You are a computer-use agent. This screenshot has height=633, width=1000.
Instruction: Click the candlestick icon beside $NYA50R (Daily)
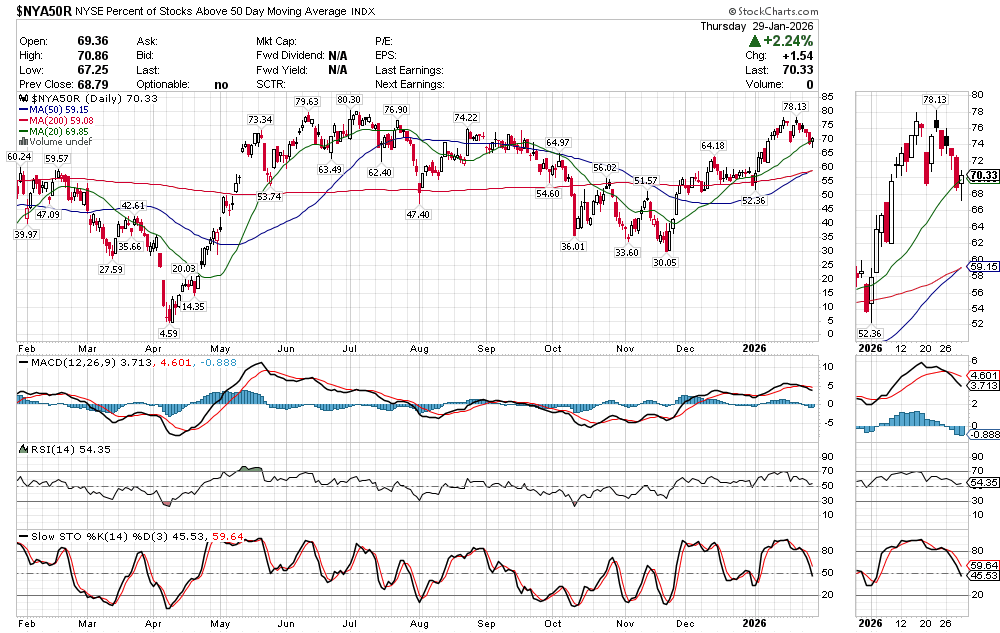[23, 99]
